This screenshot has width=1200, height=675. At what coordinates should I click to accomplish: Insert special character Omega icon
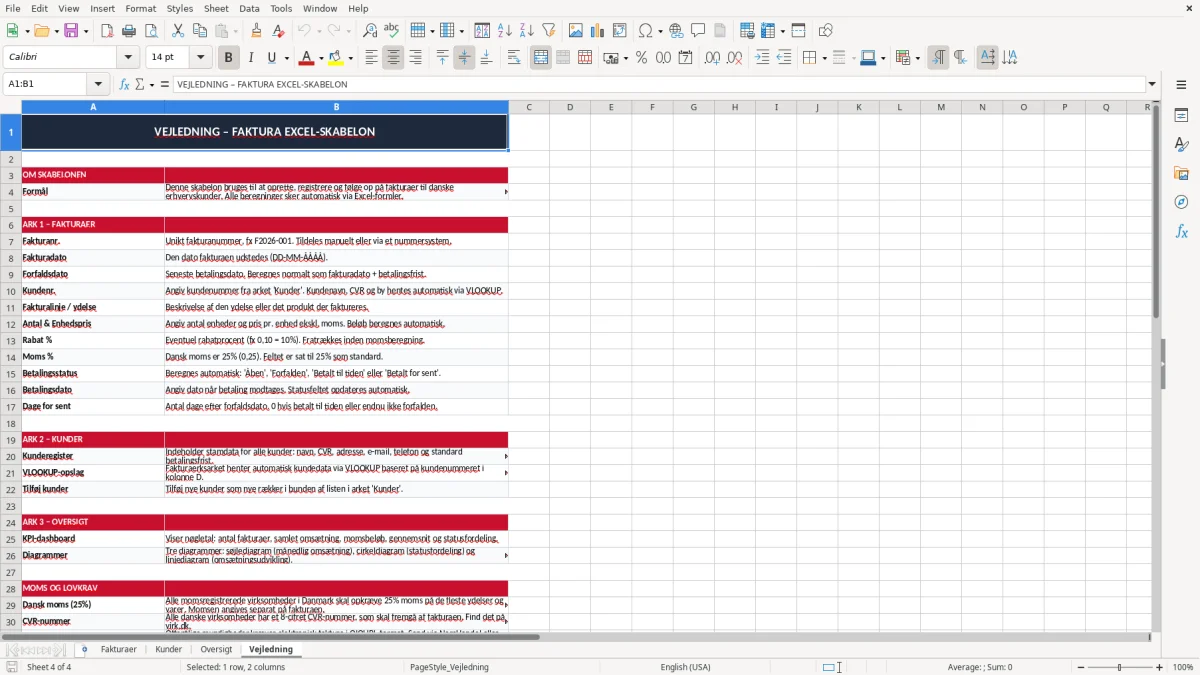646,31
